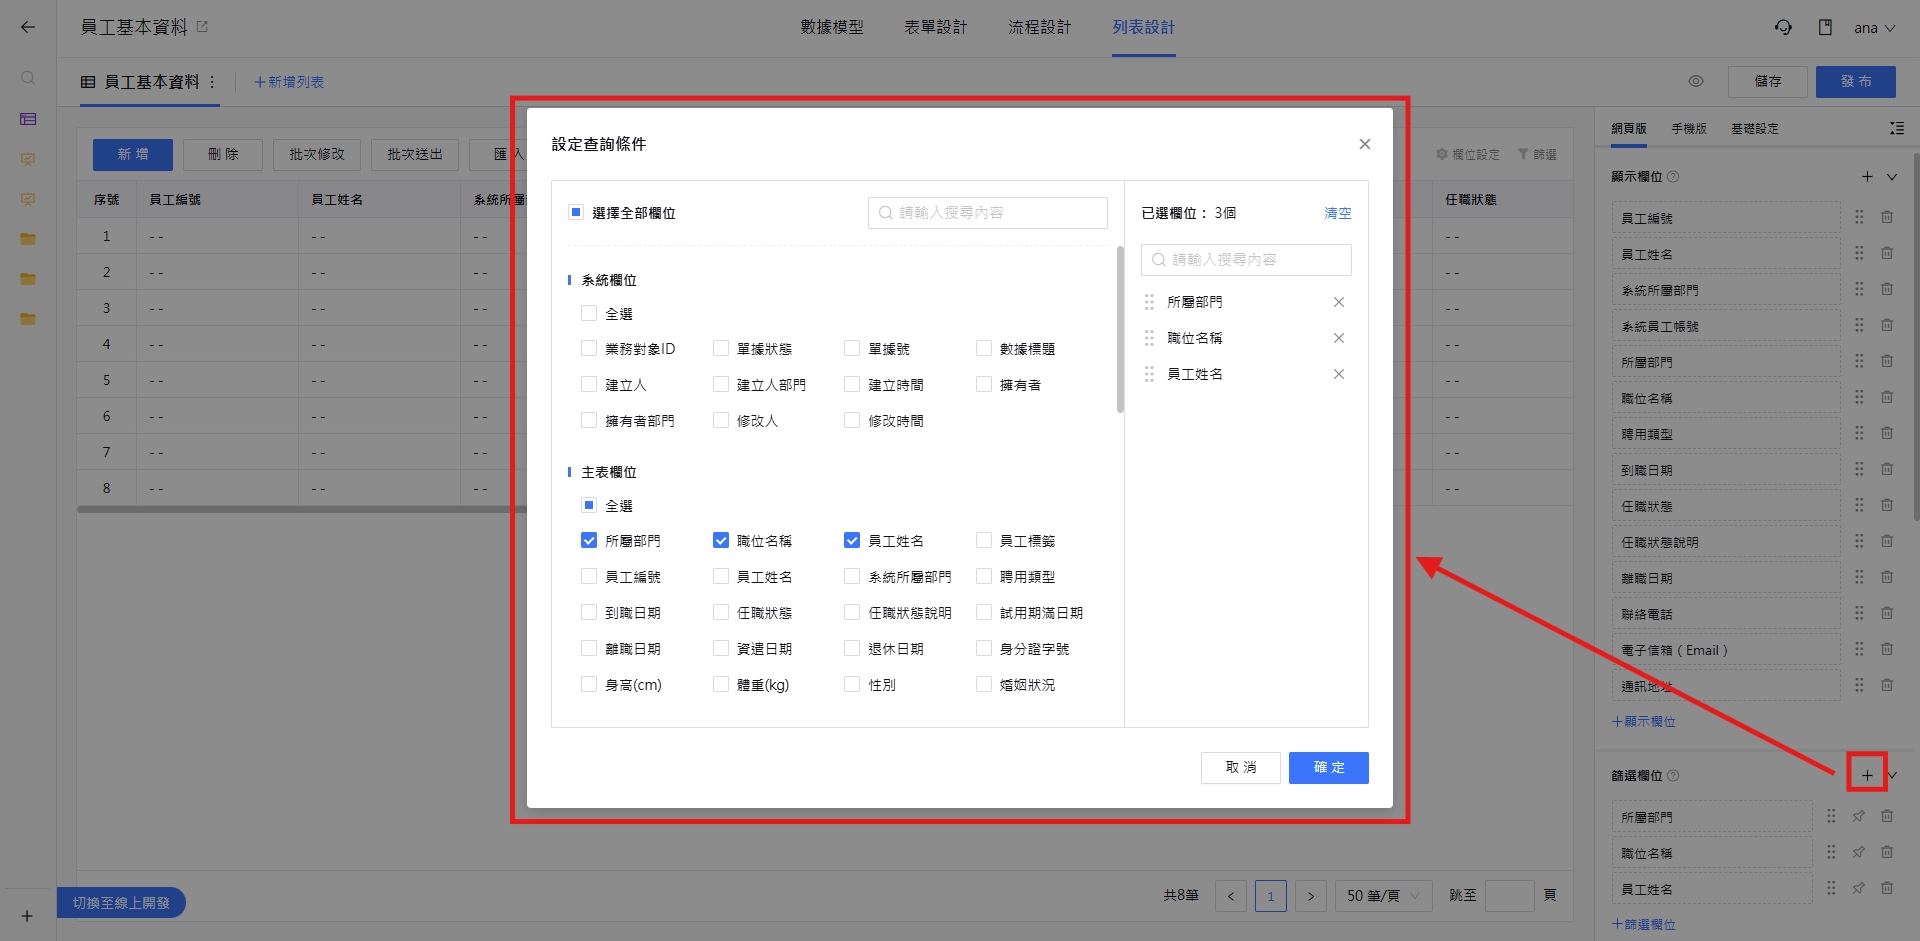Open the 50 筆/頁 page size dropdown

[1383, 896]
